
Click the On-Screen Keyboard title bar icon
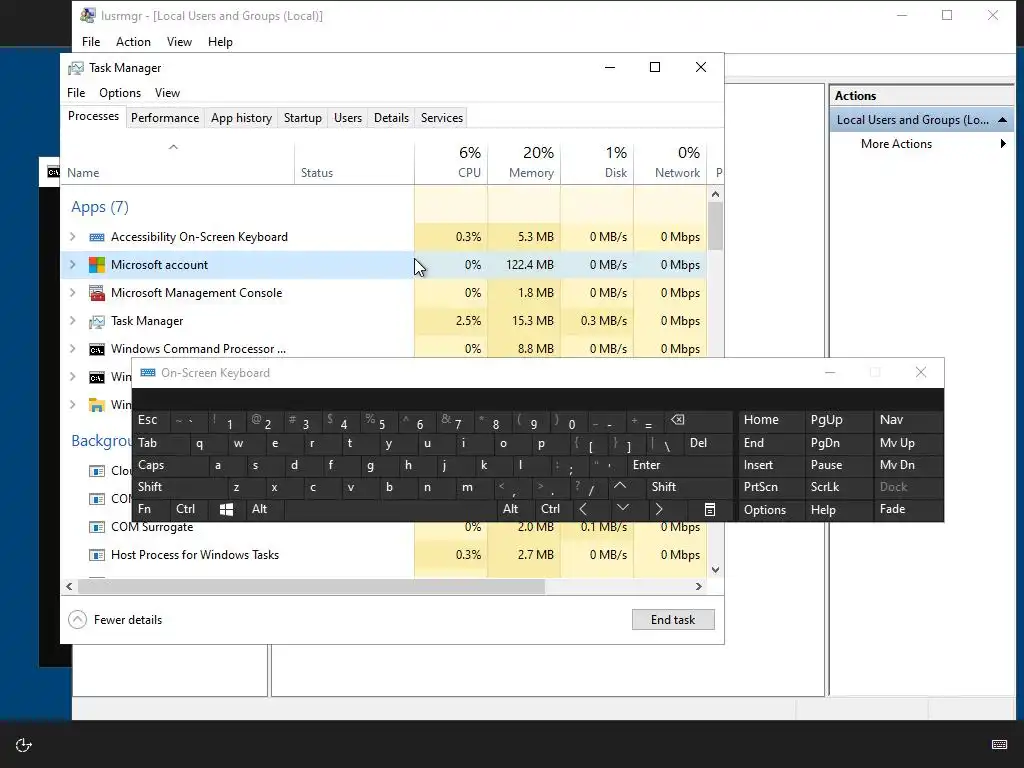point(148,373)
